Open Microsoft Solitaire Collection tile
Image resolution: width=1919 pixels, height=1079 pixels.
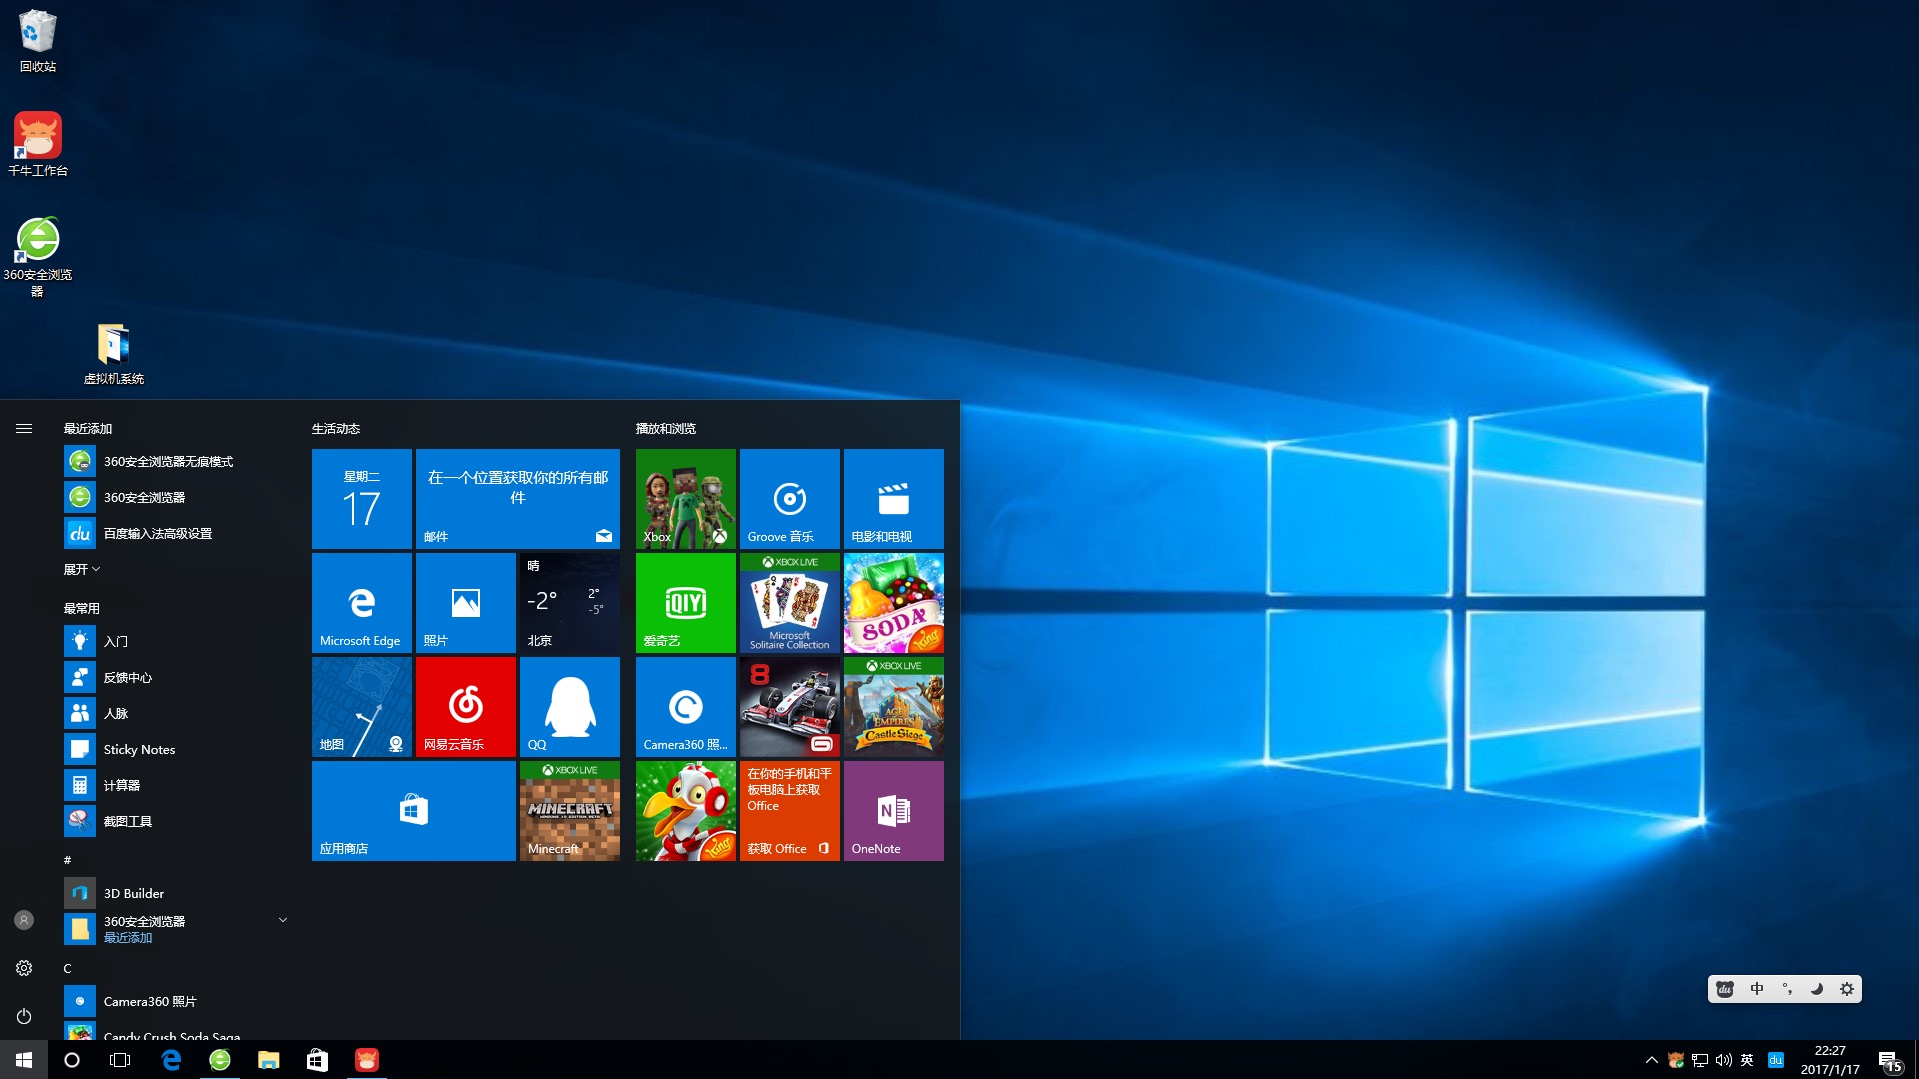pos(790,603)
